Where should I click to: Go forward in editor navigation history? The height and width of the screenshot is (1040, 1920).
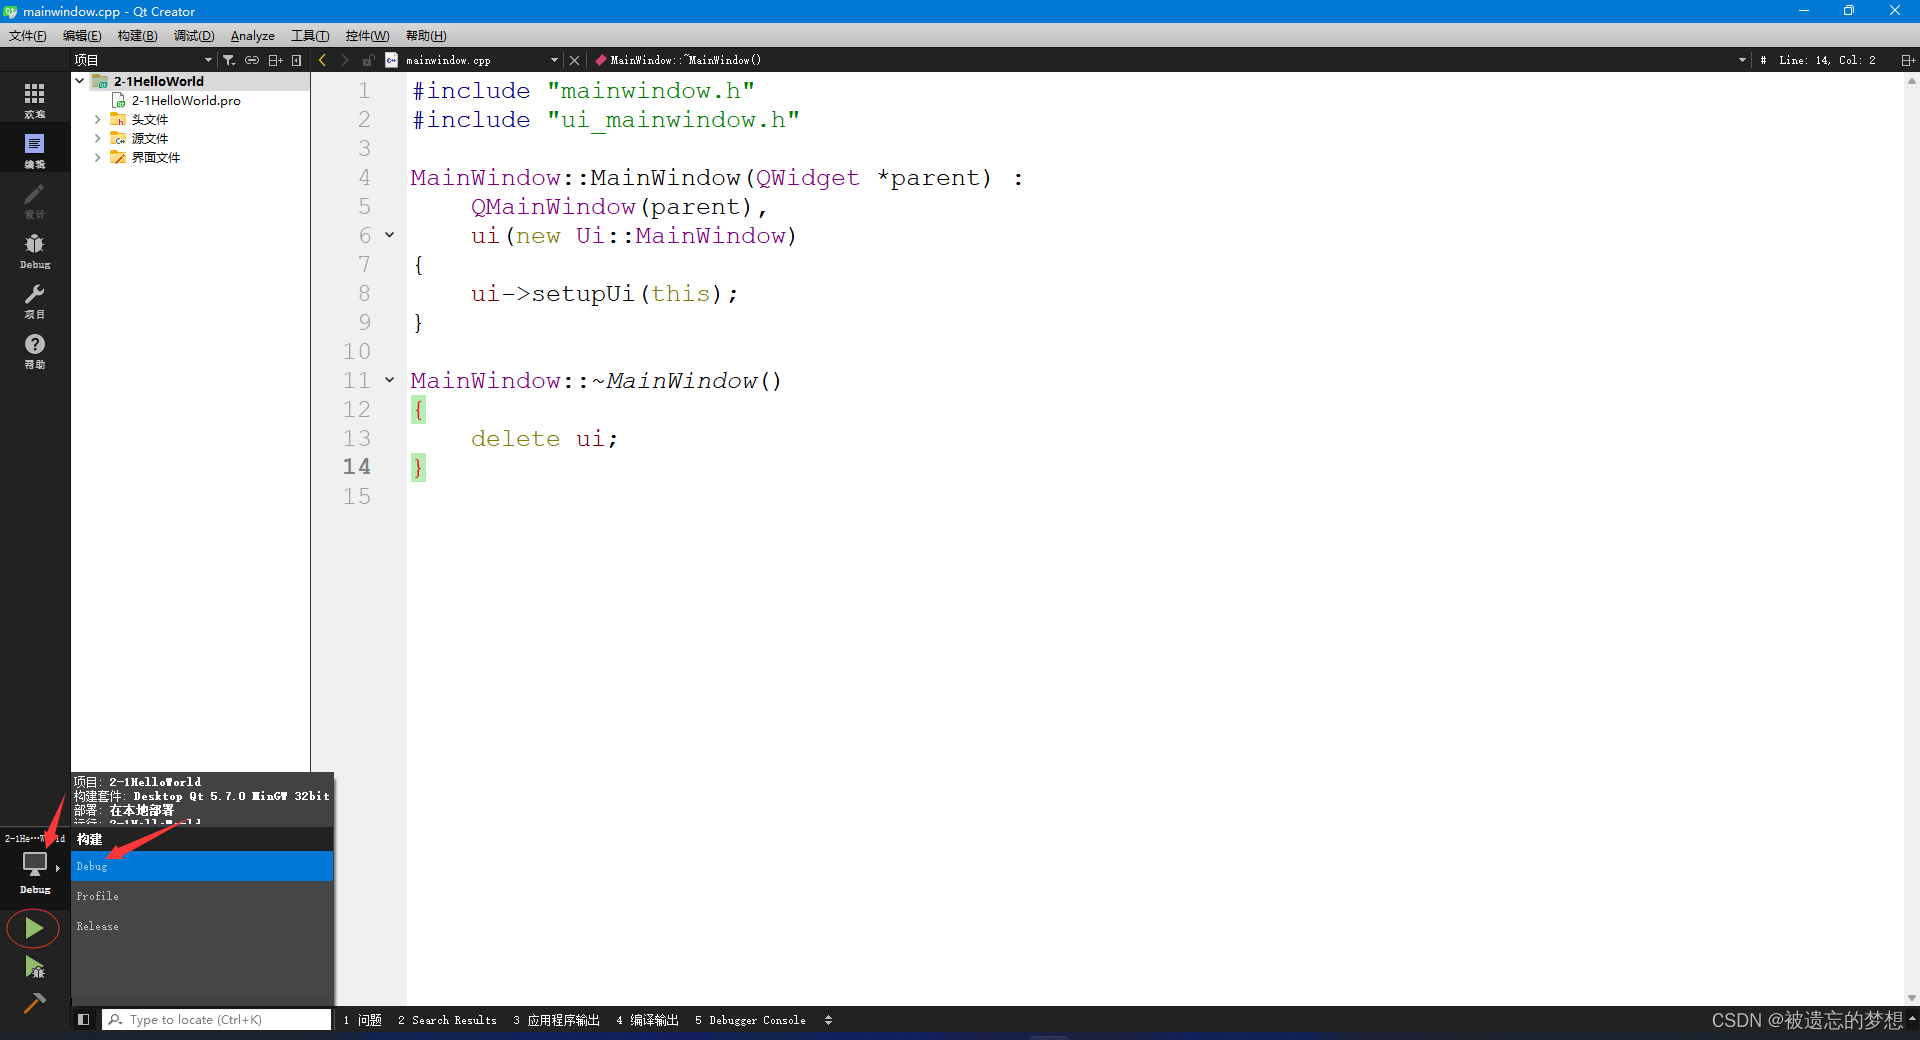(345, 60)
